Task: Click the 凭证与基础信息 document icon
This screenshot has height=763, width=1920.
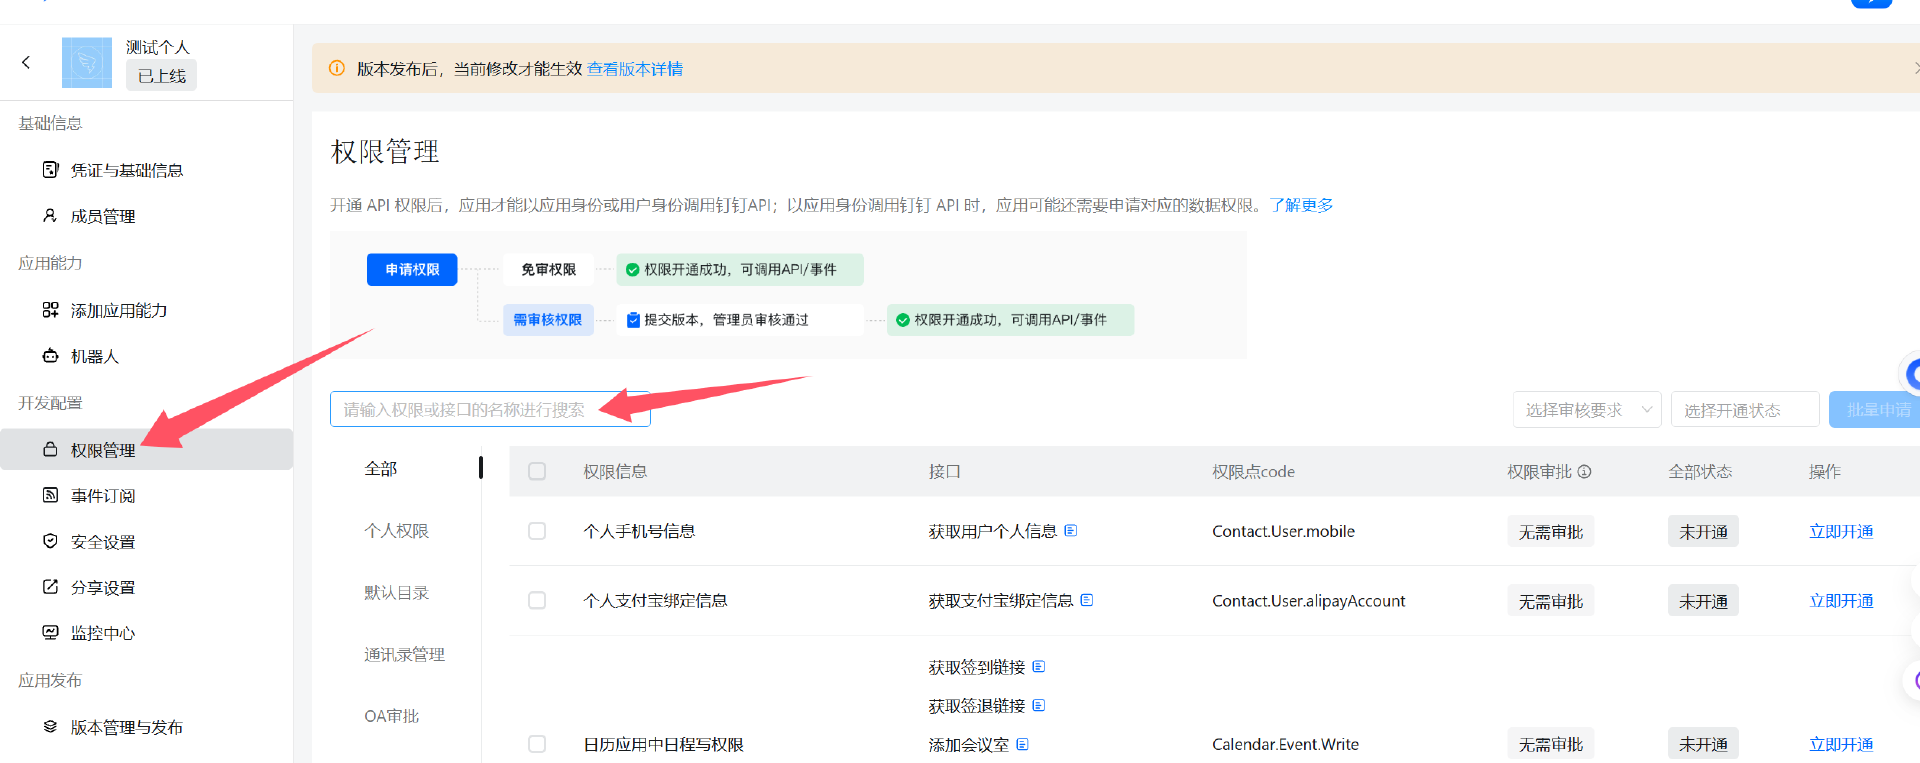Action: pyautogui.click(x=50, y=169)
